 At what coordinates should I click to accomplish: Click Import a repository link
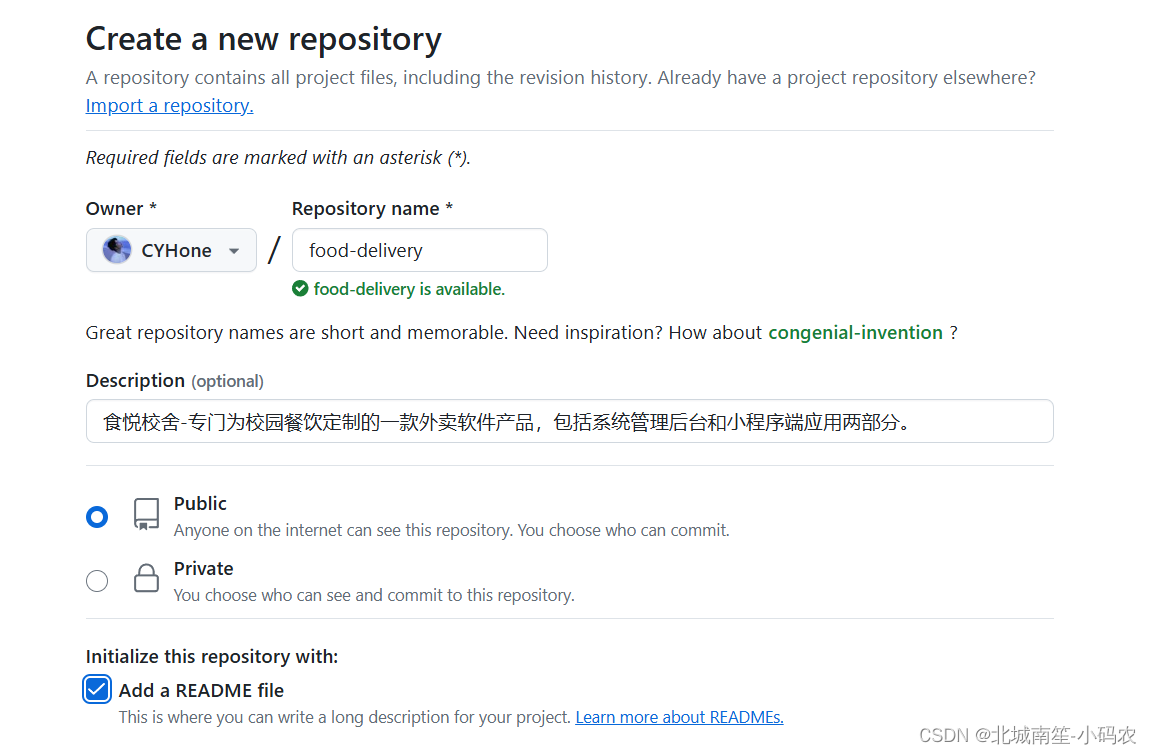[x=168, y=105]
